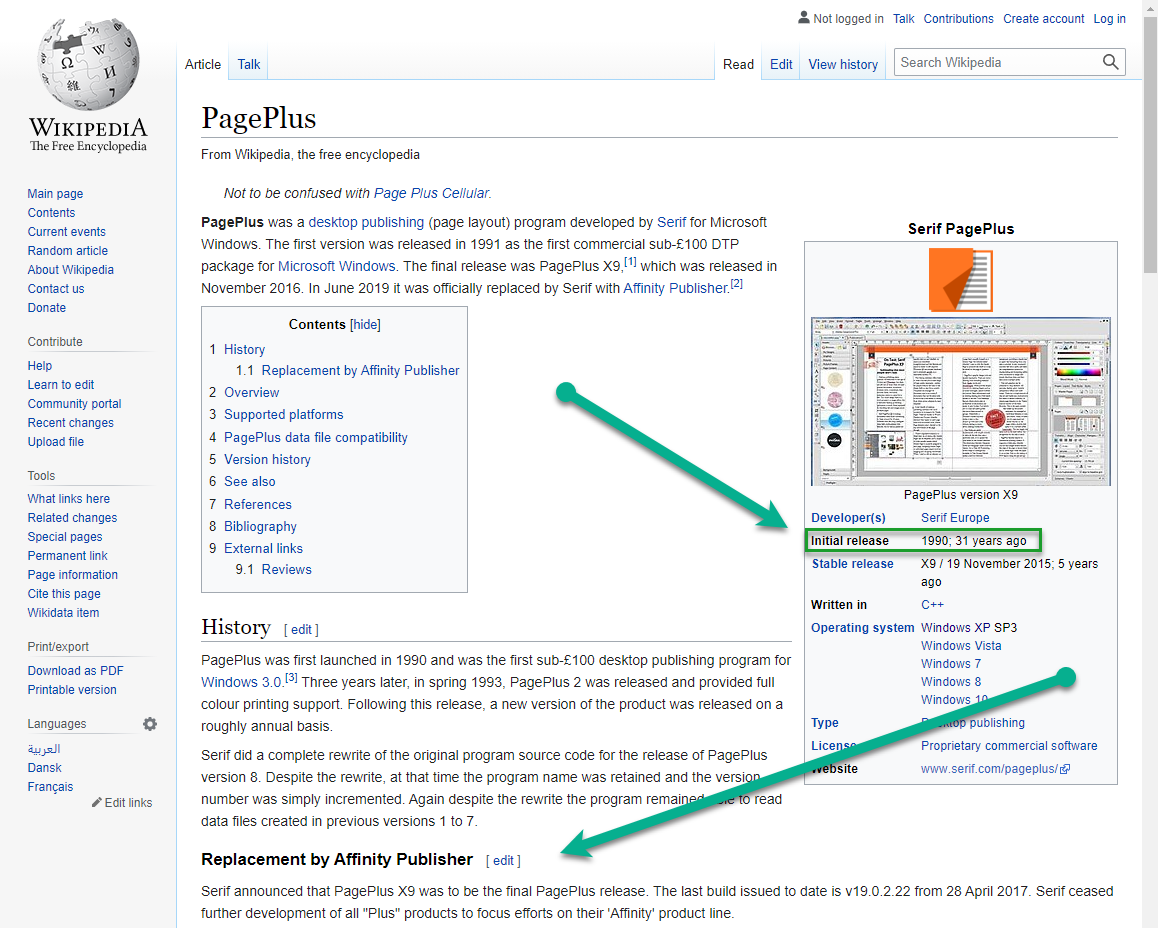Jump to Bibliography contents entry
This screenshot has width=1158, height=928.
pos(260,527)
